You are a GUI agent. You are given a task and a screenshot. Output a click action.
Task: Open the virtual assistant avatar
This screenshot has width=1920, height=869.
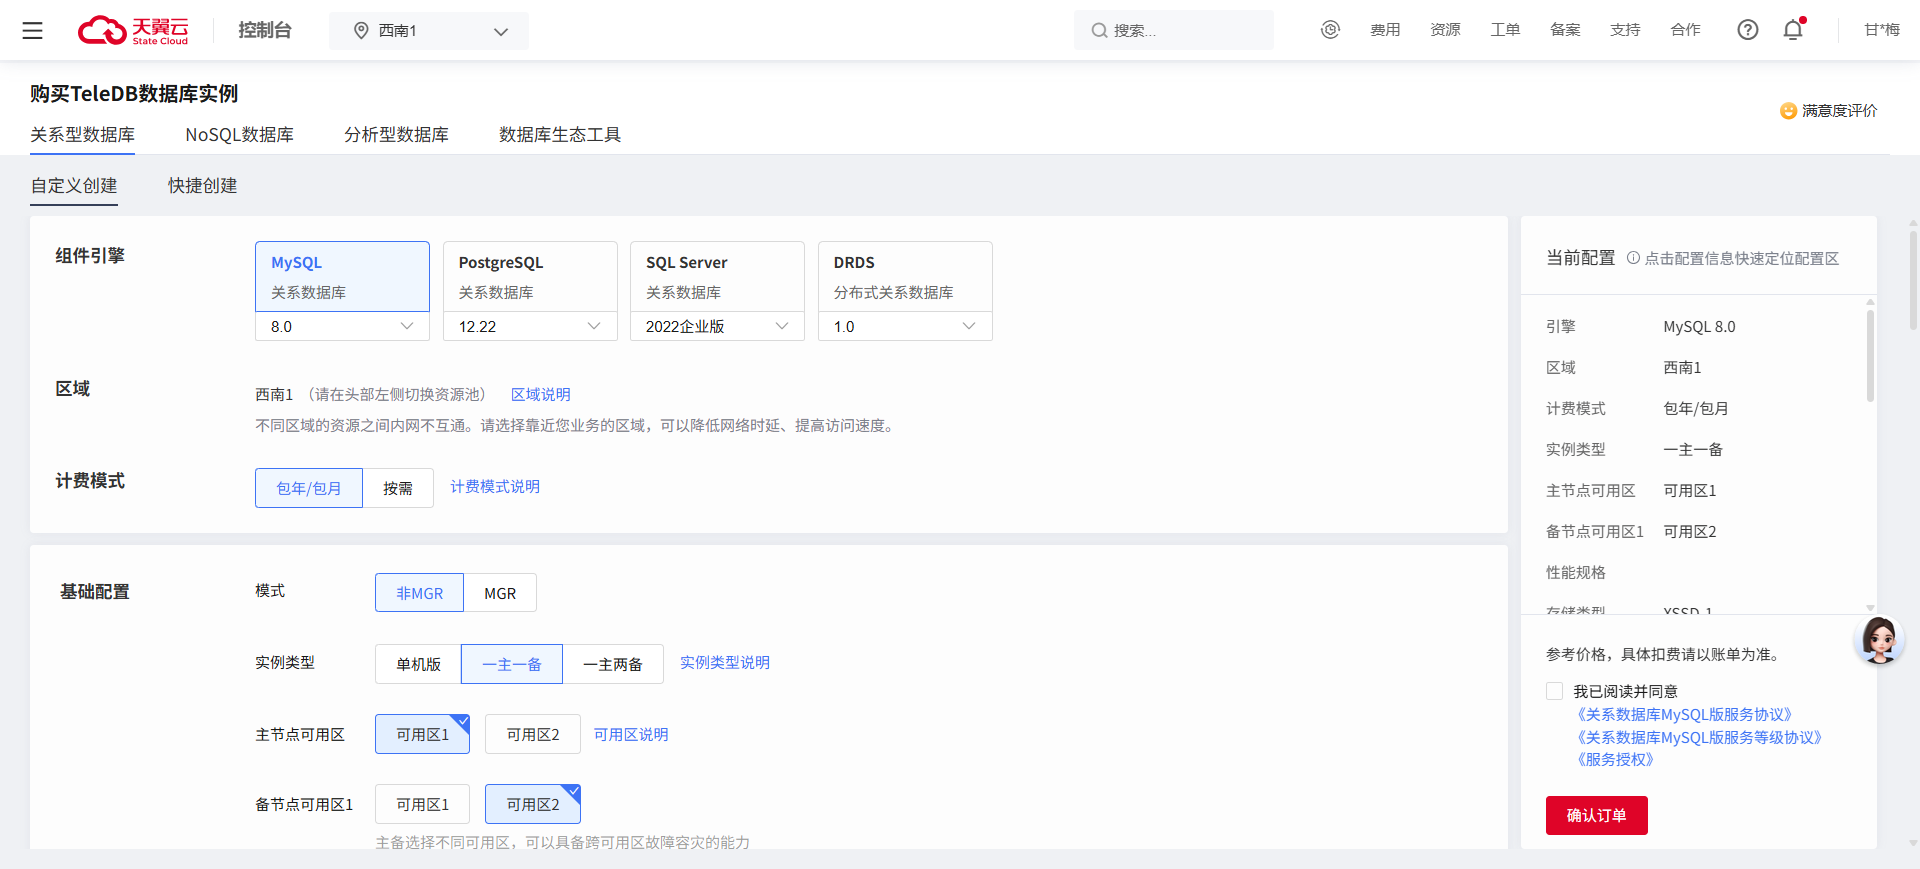click(1879, 640)
